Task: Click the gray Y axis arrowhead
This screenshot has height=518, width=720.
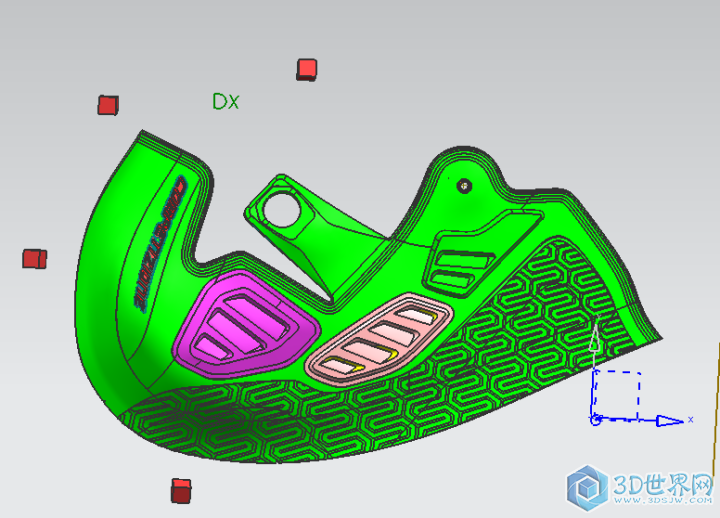Action: coord(595,338)
